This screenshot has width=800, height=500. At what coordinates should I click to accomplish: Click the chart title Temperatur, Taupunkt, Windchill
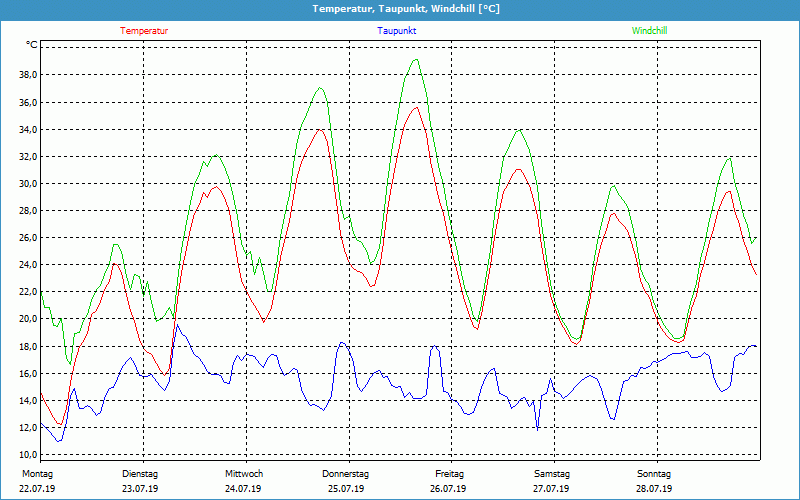[406, 9]
